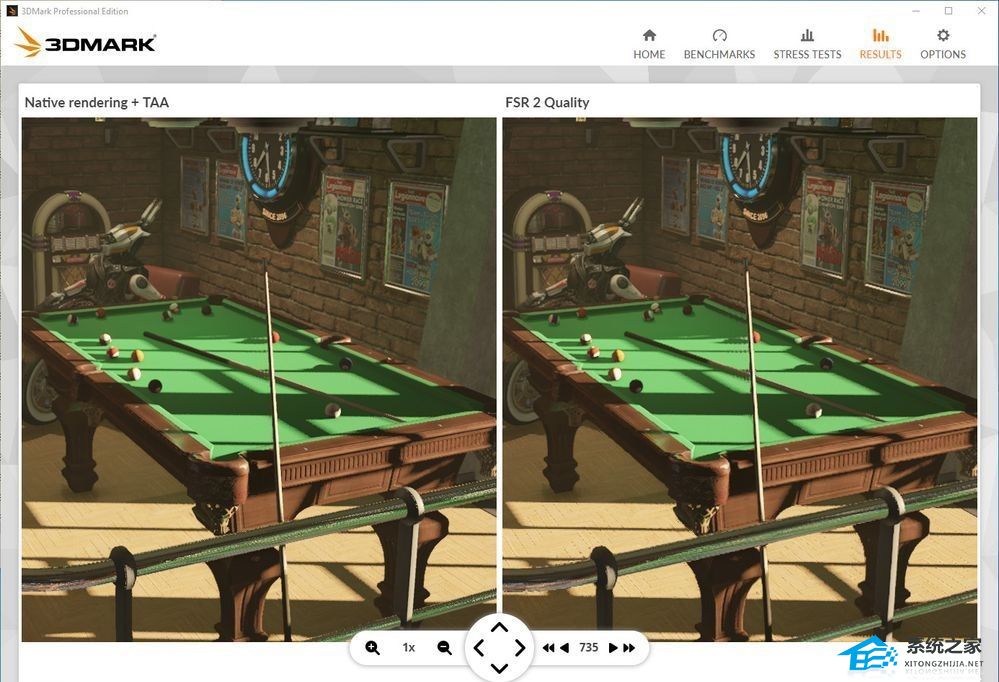Pan the view down with the down arrow
This screenshot has height=682, width=999.
500,669
